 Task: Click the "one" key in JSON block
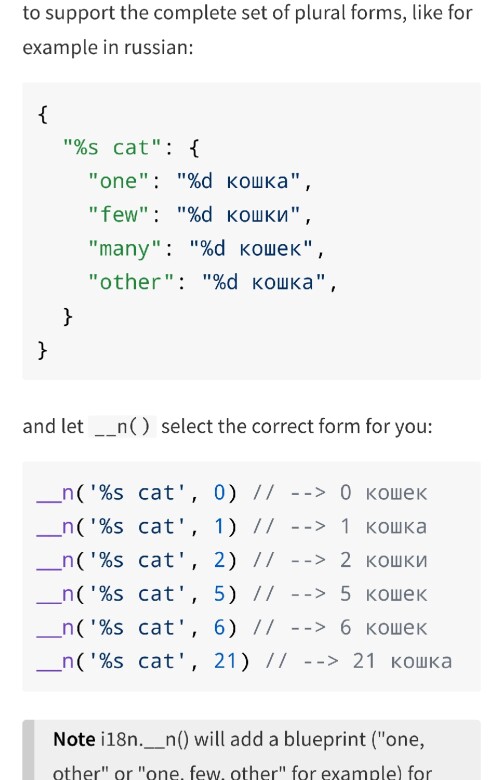(x=118, y=181)
